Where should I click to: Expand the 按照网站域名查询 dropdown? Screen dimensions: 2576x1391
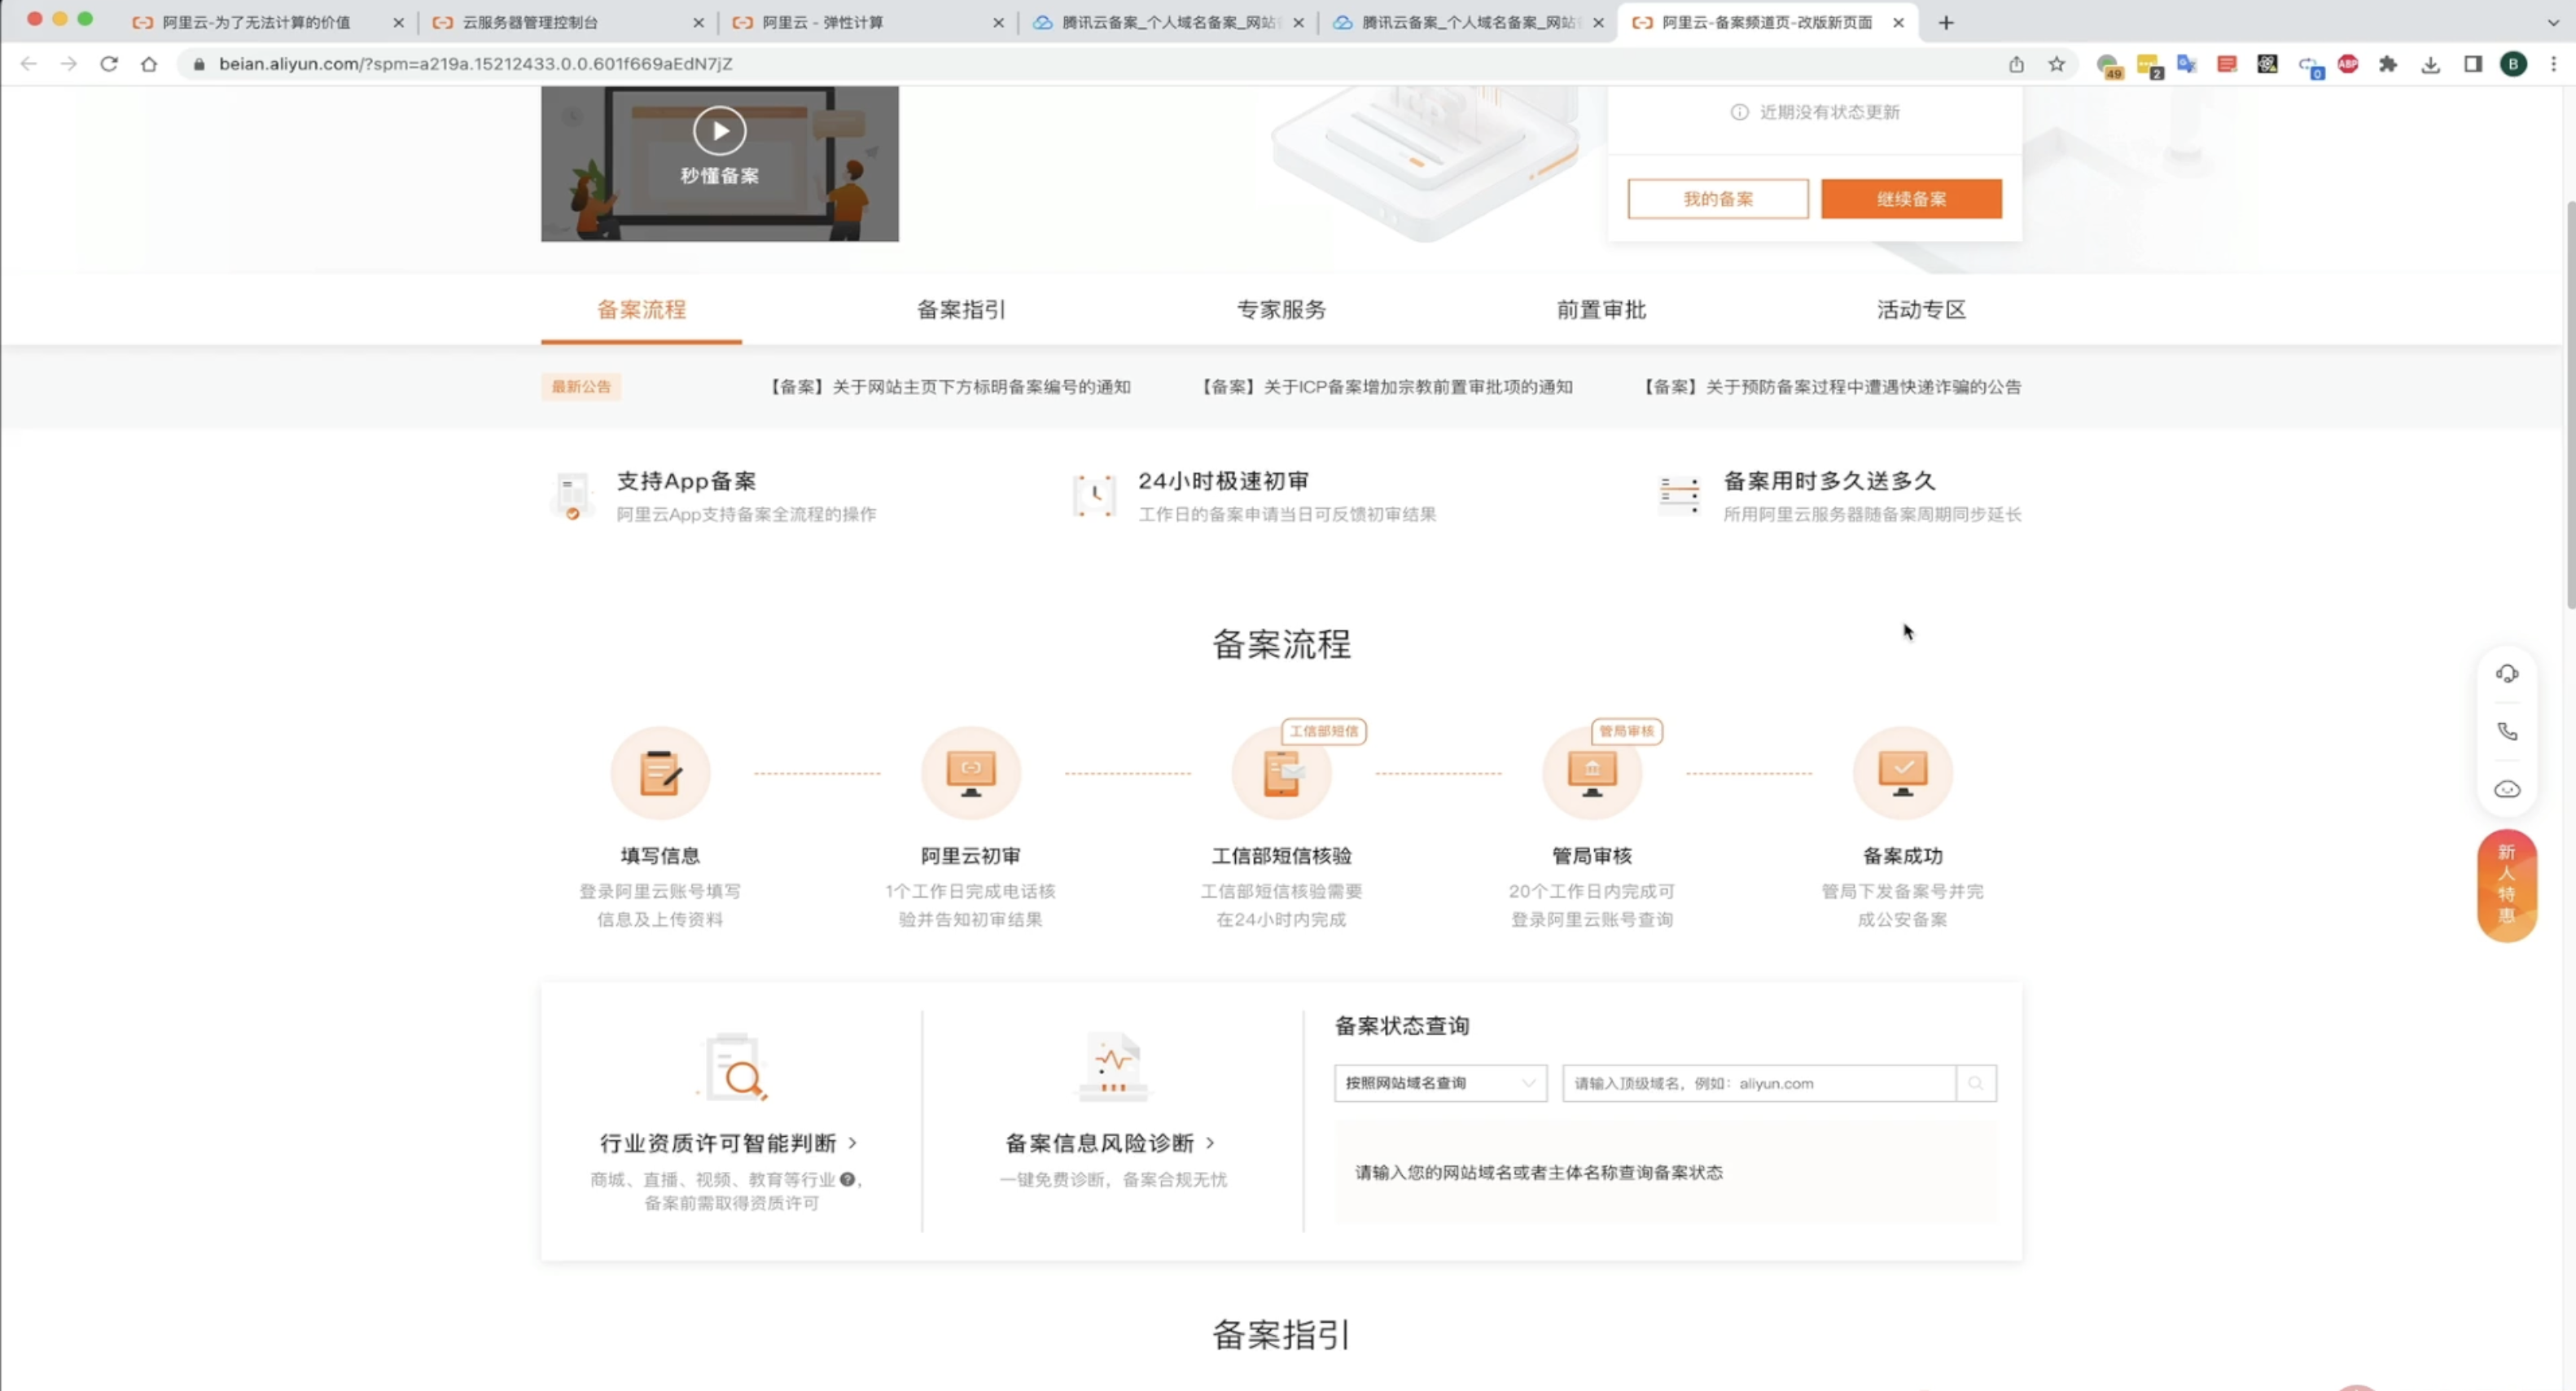click(x=1440, y=1083)
